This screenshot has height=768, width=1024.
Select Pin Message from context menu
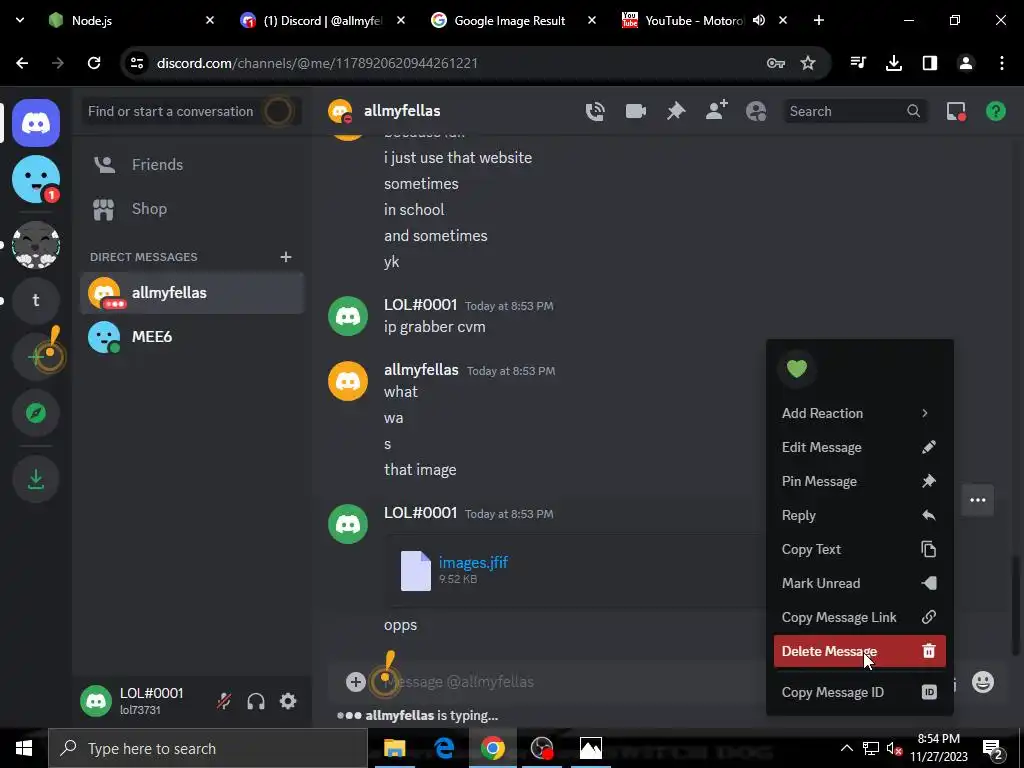[859, 481]
